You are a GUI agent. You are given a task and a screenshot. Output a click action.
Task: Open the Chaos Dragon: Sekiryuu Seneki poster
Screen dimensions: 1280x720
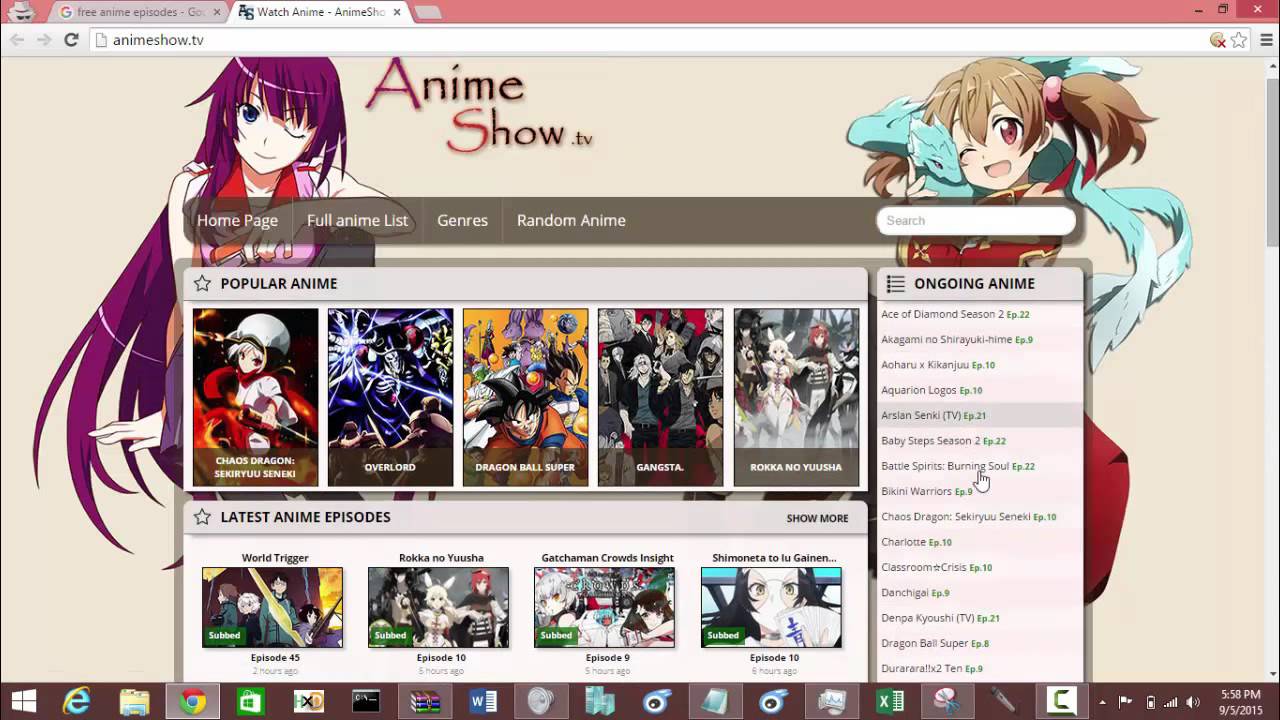click(255, 397)
